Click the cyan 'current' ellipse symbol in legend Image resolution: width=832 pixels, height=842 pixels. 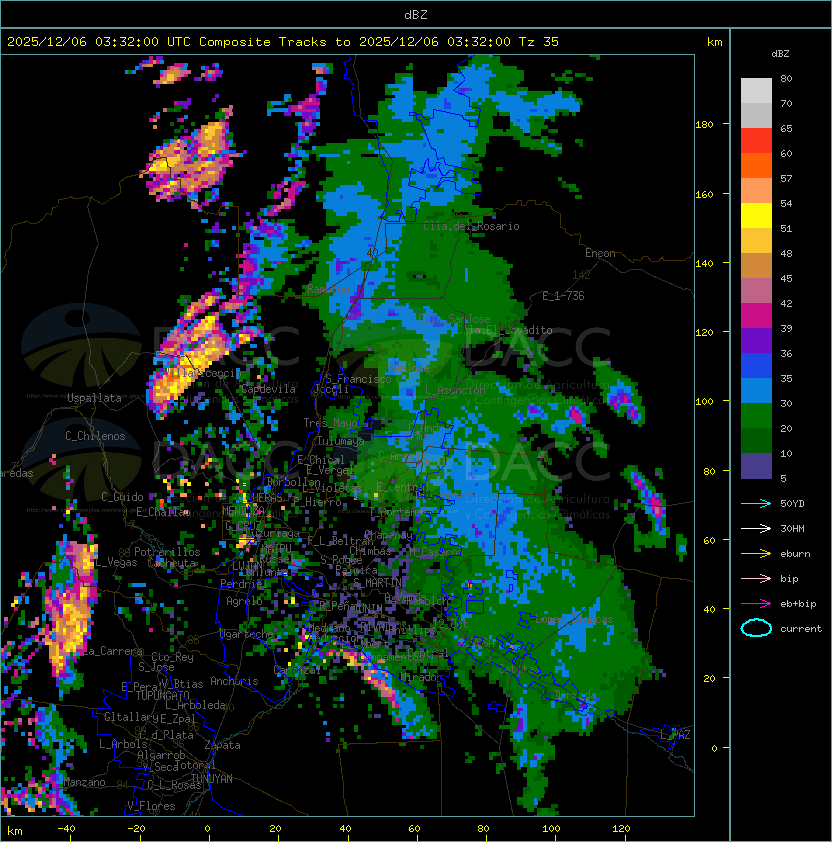pyautogui.click(x=756, y=628)
